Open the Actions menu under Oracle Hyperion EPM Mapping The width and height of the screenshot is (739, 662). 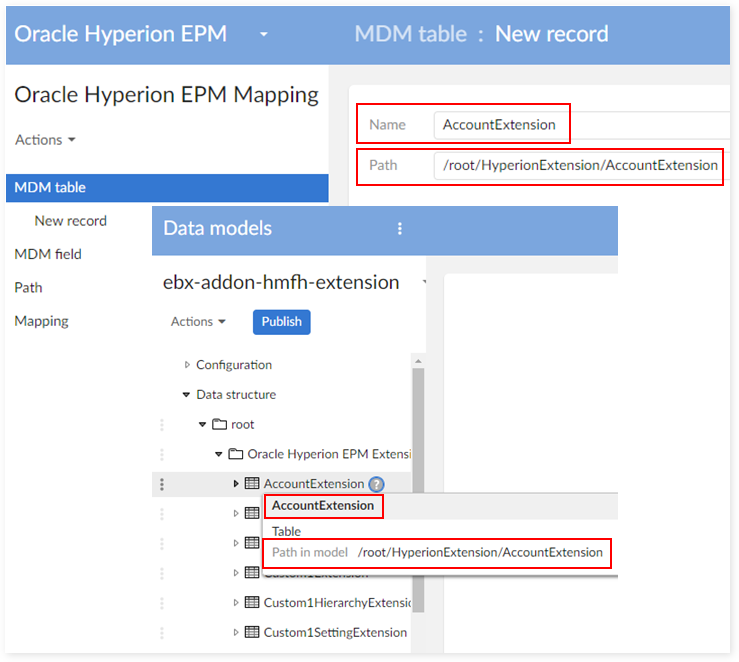point(45,140)
